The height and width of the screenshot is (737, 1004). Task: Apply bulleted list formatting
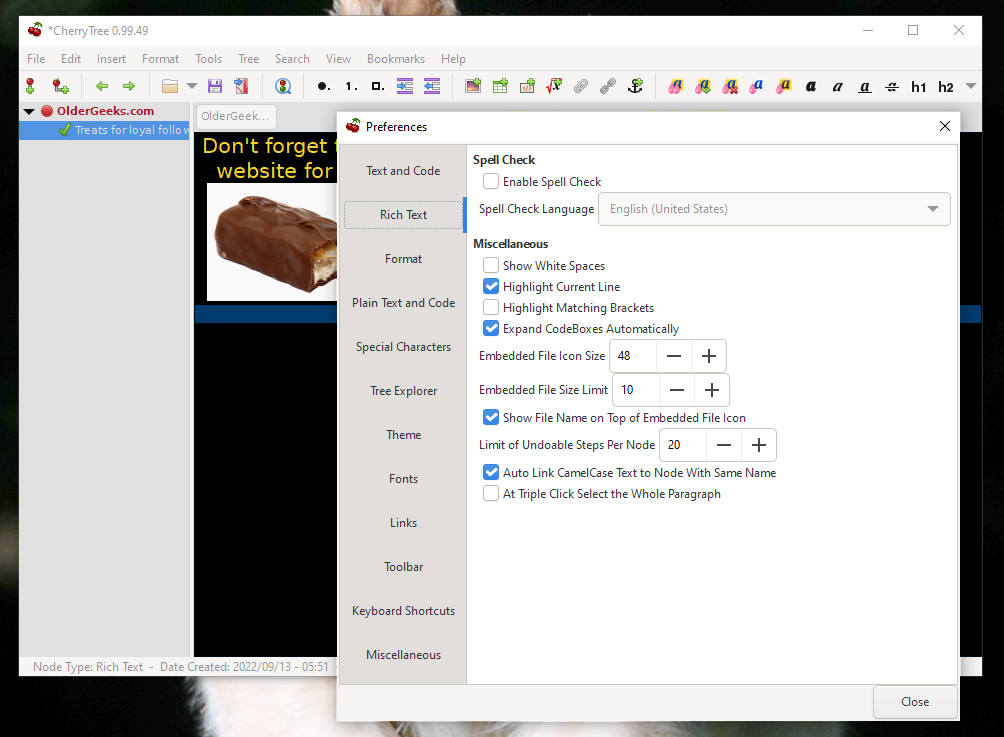coord(323,86)
